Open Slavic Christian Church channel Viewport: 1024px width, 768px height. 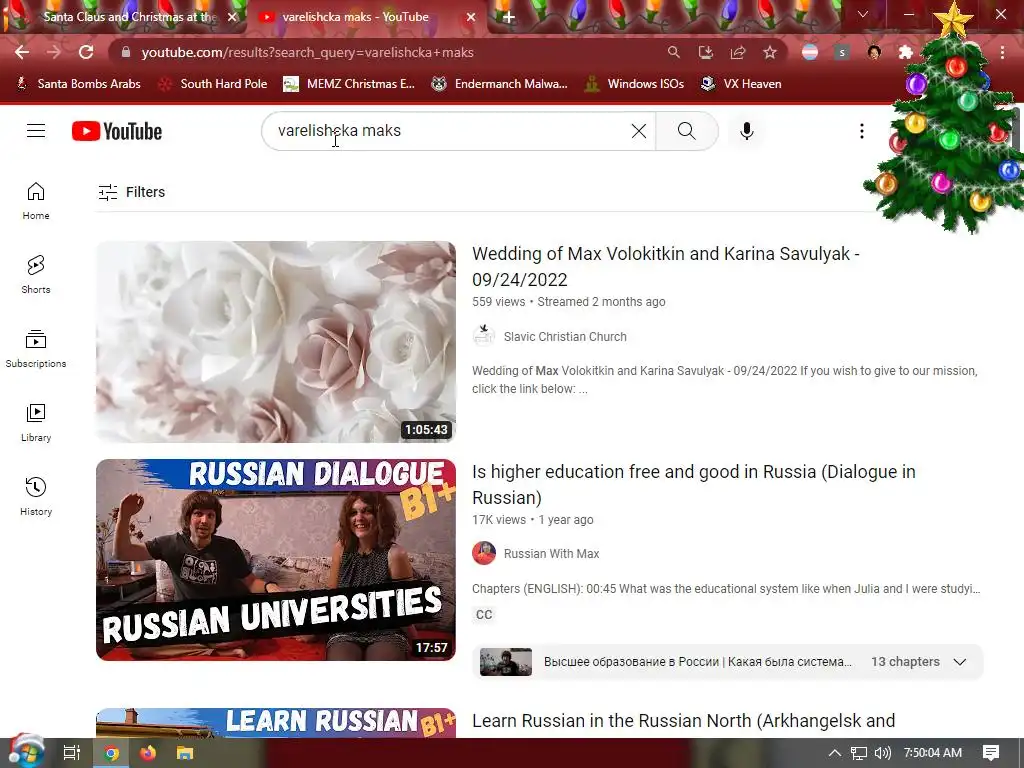565,336
